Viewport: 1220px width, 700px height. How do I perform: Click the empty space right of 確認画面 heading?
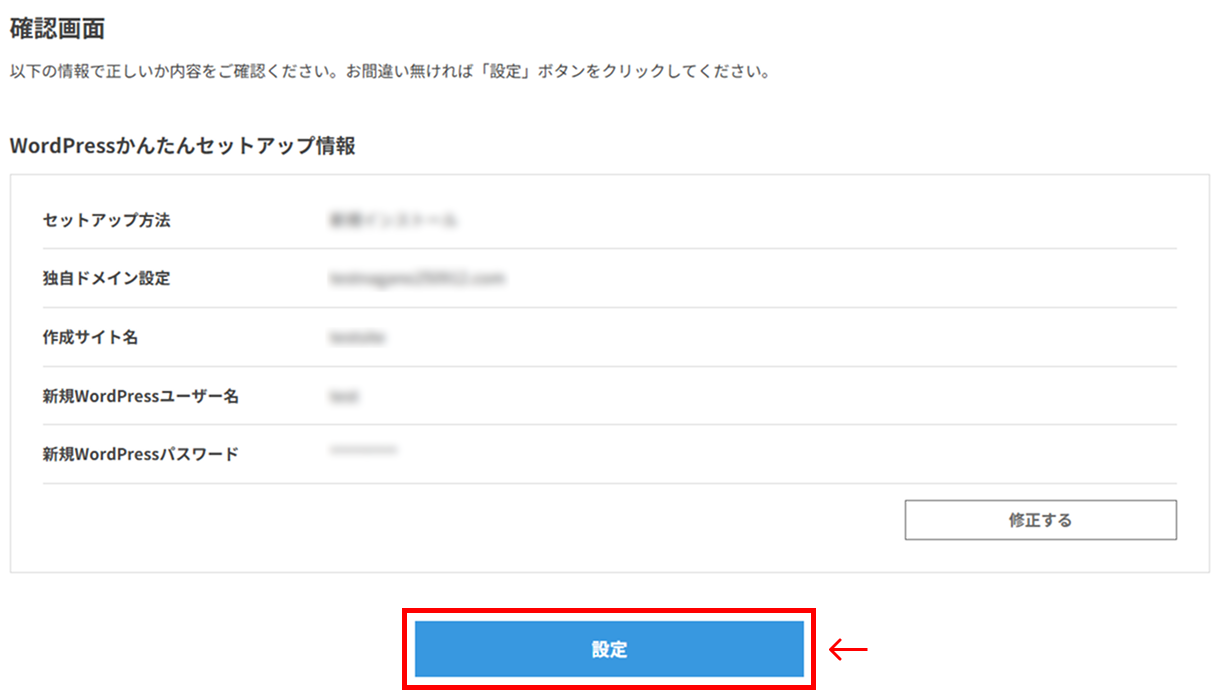point(600,29)
